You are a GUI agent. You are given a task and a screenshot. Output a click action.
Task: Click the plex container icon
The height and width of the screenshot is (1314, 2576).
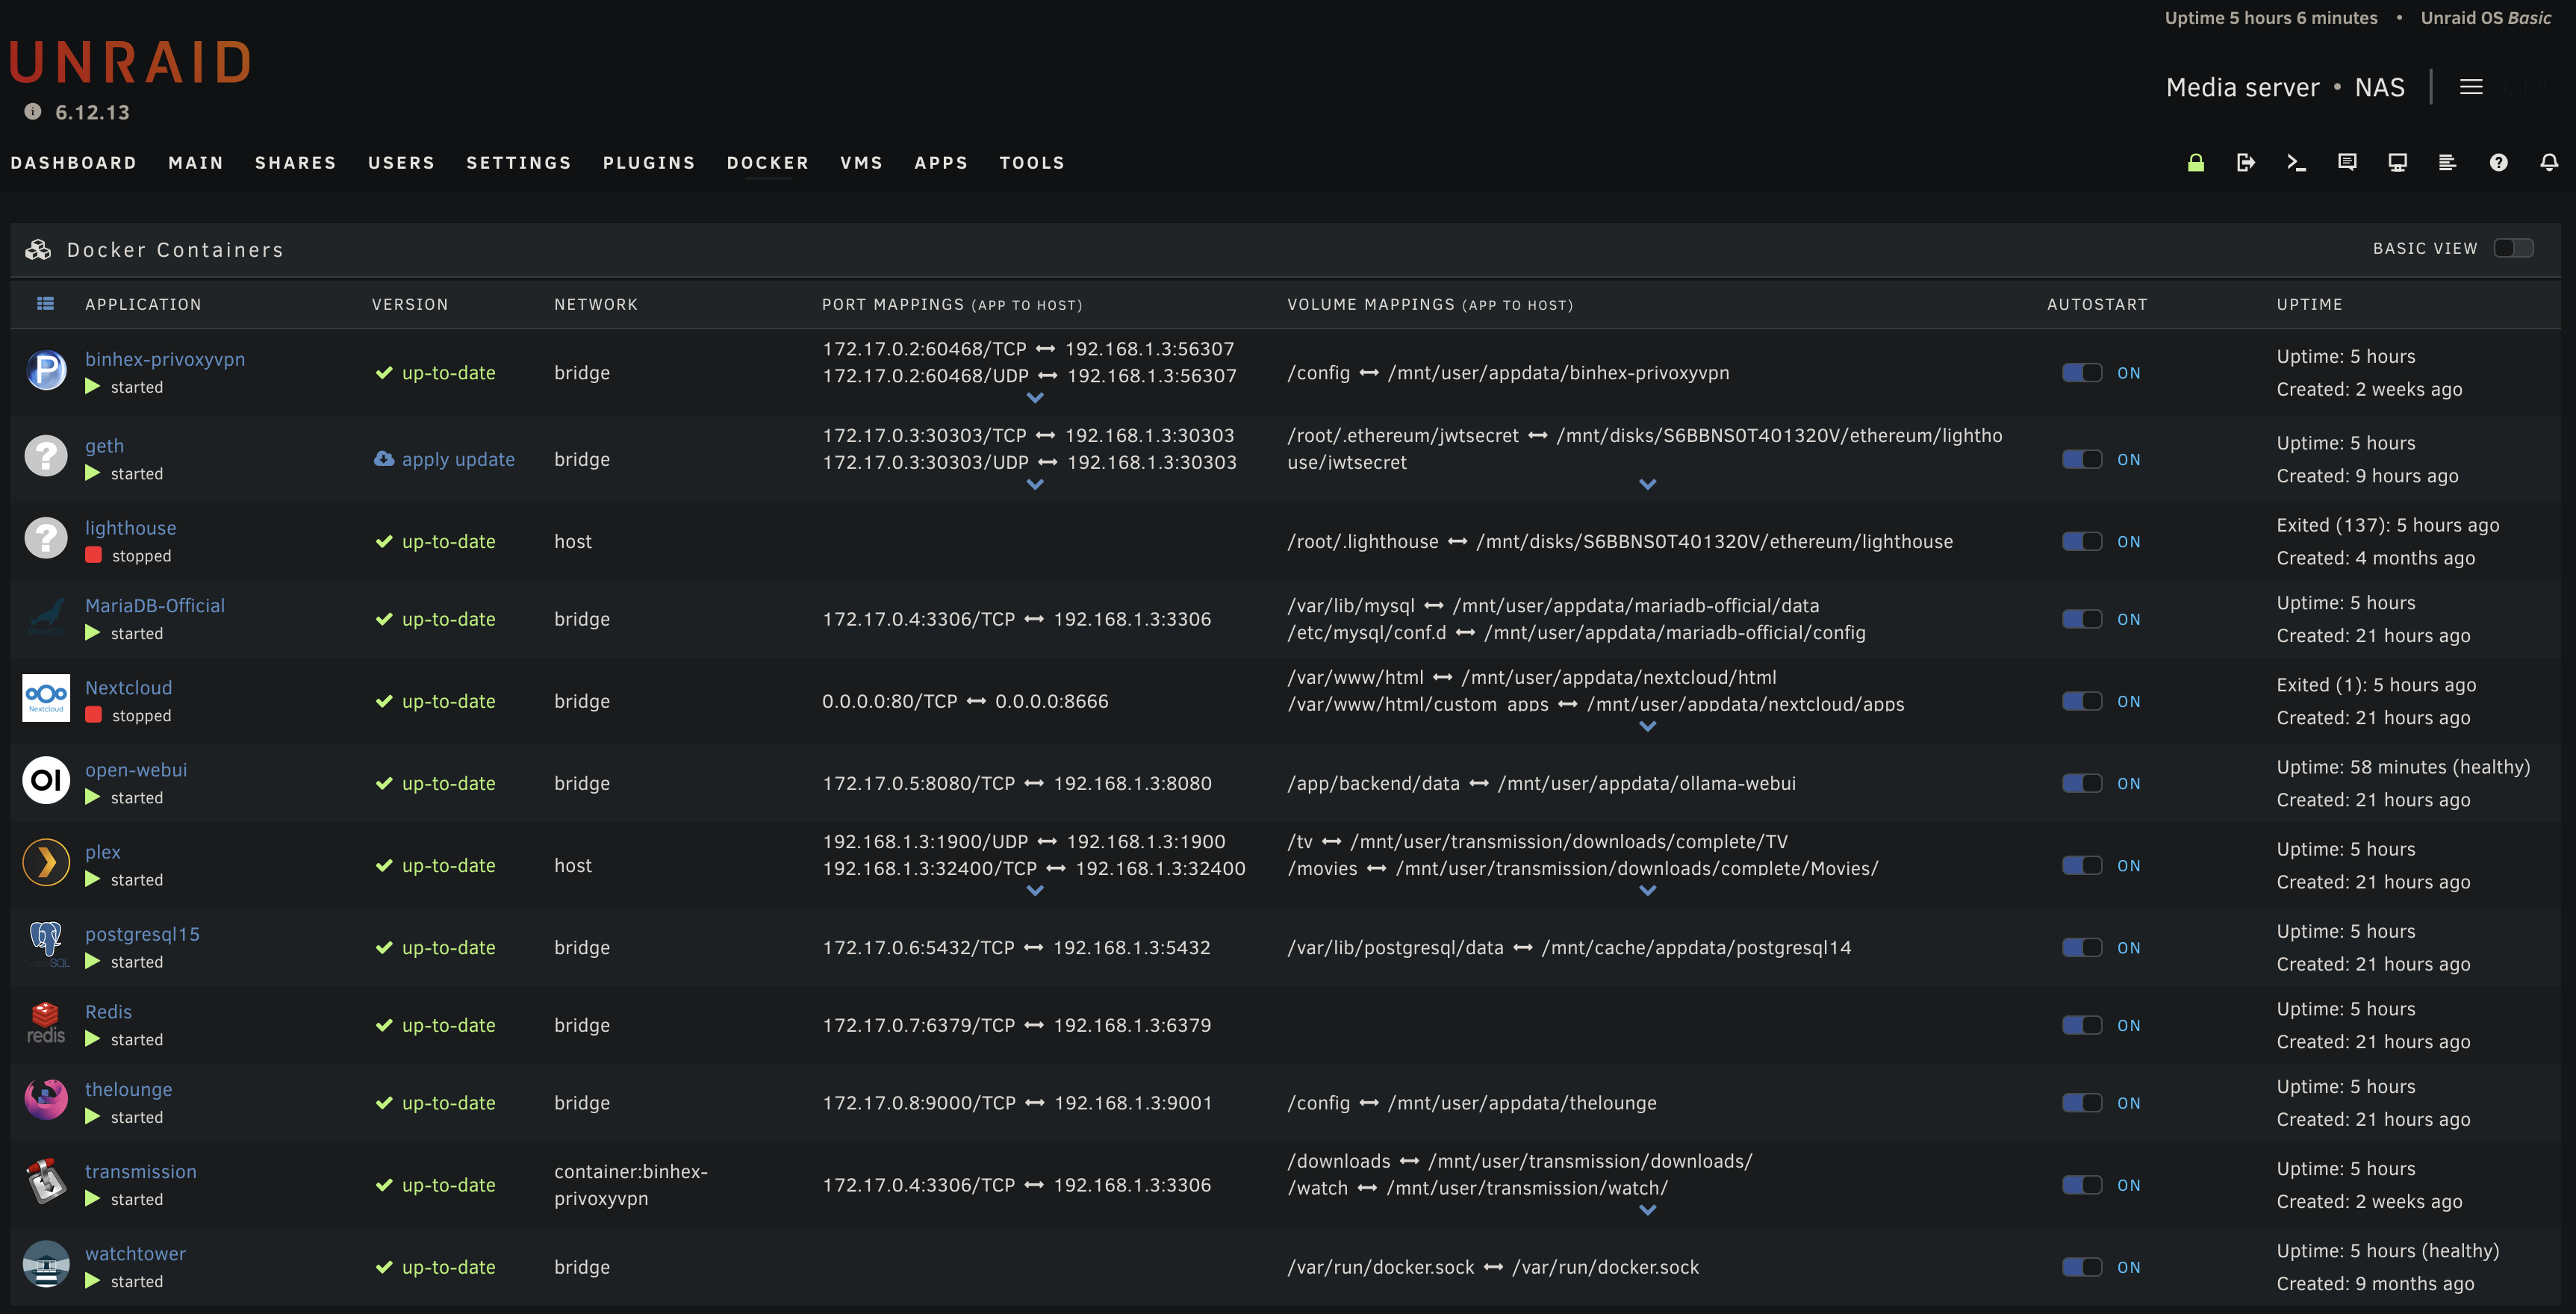(46, 862)
